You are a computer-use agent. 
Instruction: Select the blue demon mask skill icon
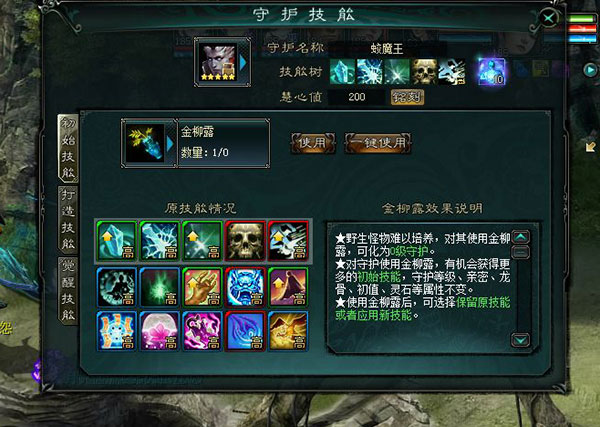pyautogui.click(x=245, y=287)
